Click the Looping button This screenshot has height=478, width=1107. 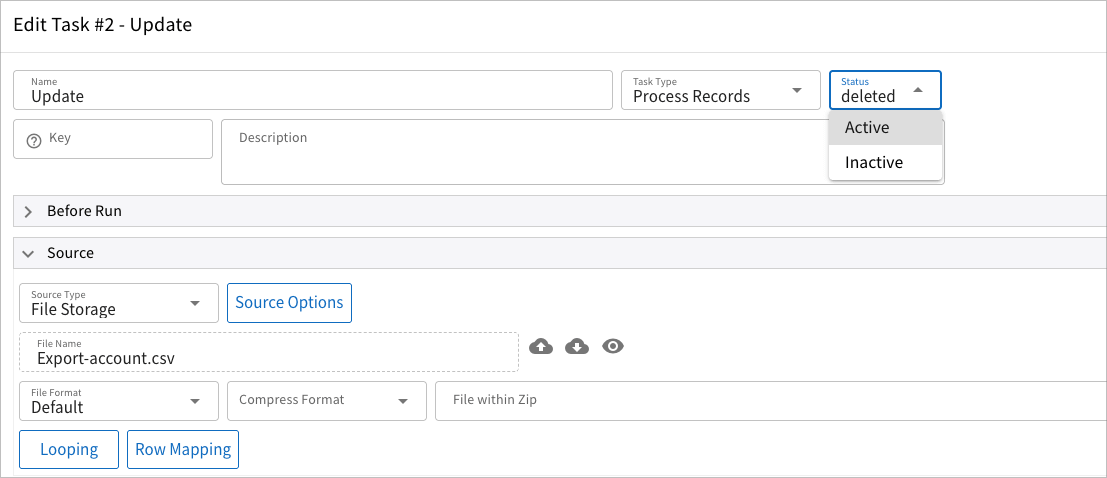[x=69, y=450]
